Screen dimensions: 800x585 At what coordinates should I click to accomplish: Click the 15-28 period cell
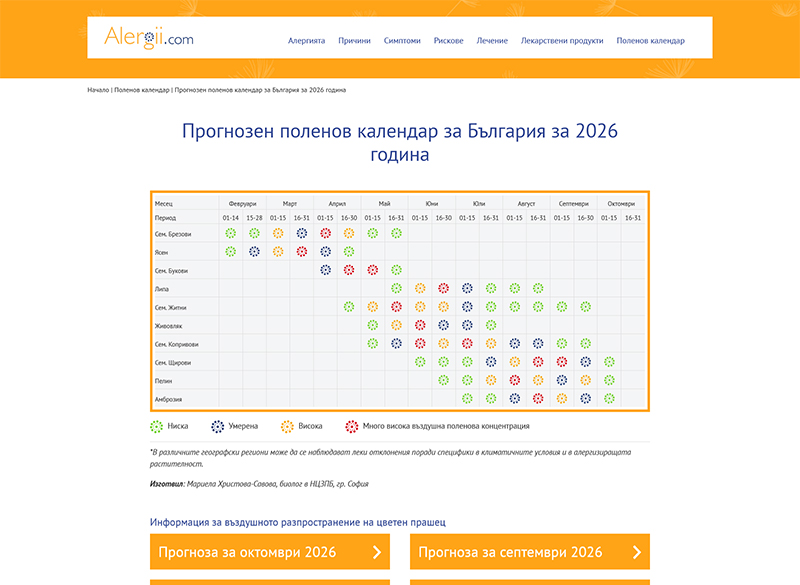[254, 218]
